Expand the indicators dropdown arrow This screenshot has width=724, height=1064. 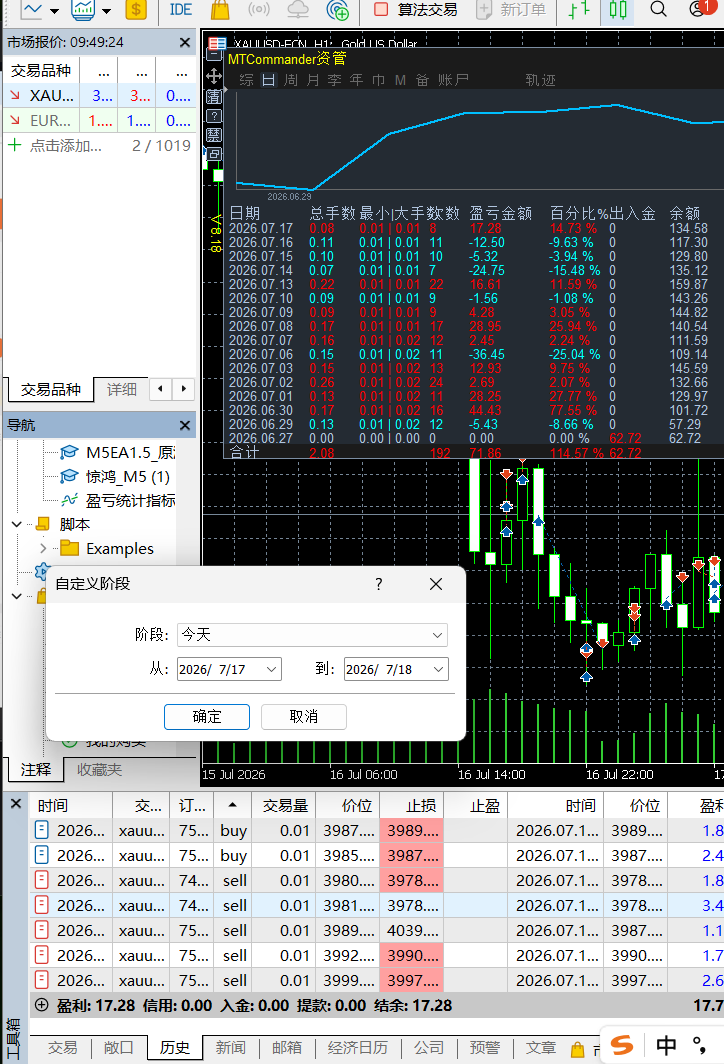(107, 11)
